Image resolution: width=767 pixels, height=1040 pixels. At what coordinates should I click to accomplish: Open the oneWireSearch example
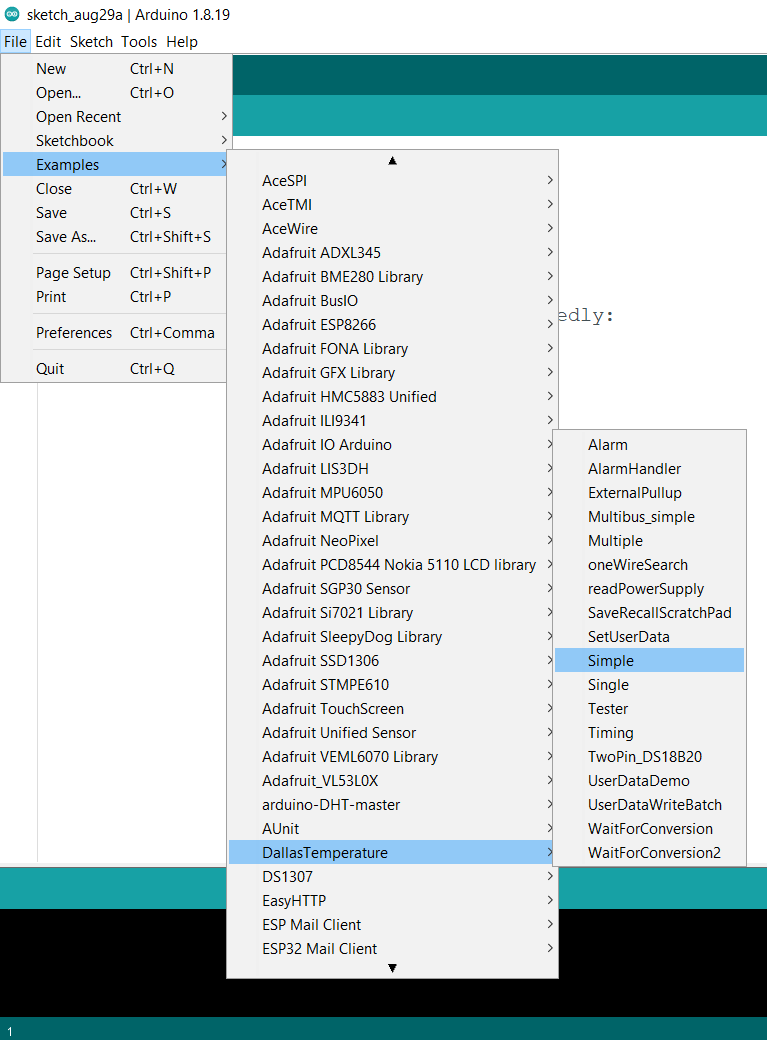[x=637, y=565]
